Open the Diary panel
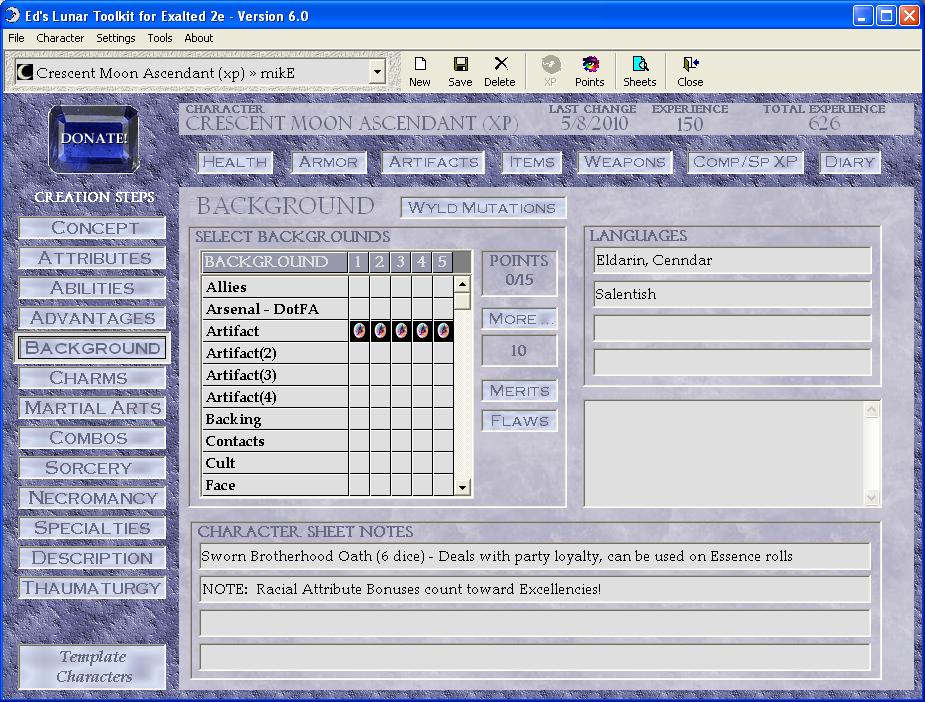Viewport: 925px width, 702px height. point(849,162)
